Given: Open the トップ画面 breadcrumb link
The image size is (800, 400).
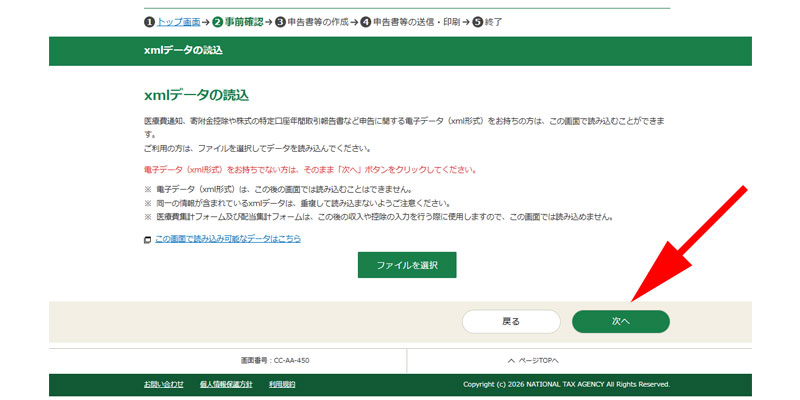Looking at the screenshot, I should click(178, 22).
